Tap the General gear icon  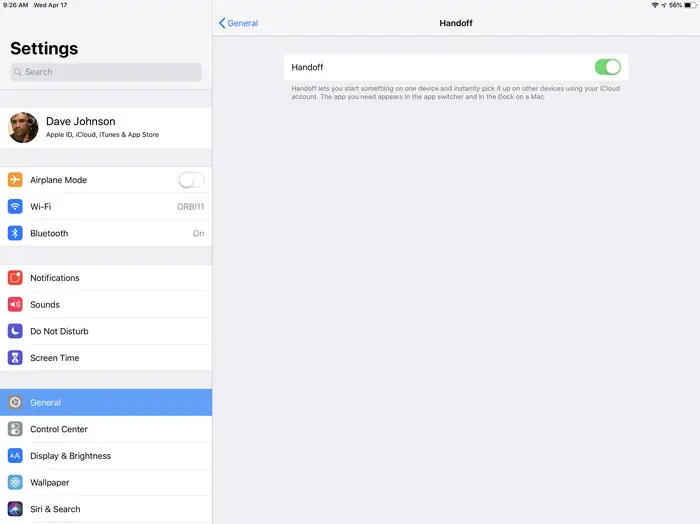(15, 402)
